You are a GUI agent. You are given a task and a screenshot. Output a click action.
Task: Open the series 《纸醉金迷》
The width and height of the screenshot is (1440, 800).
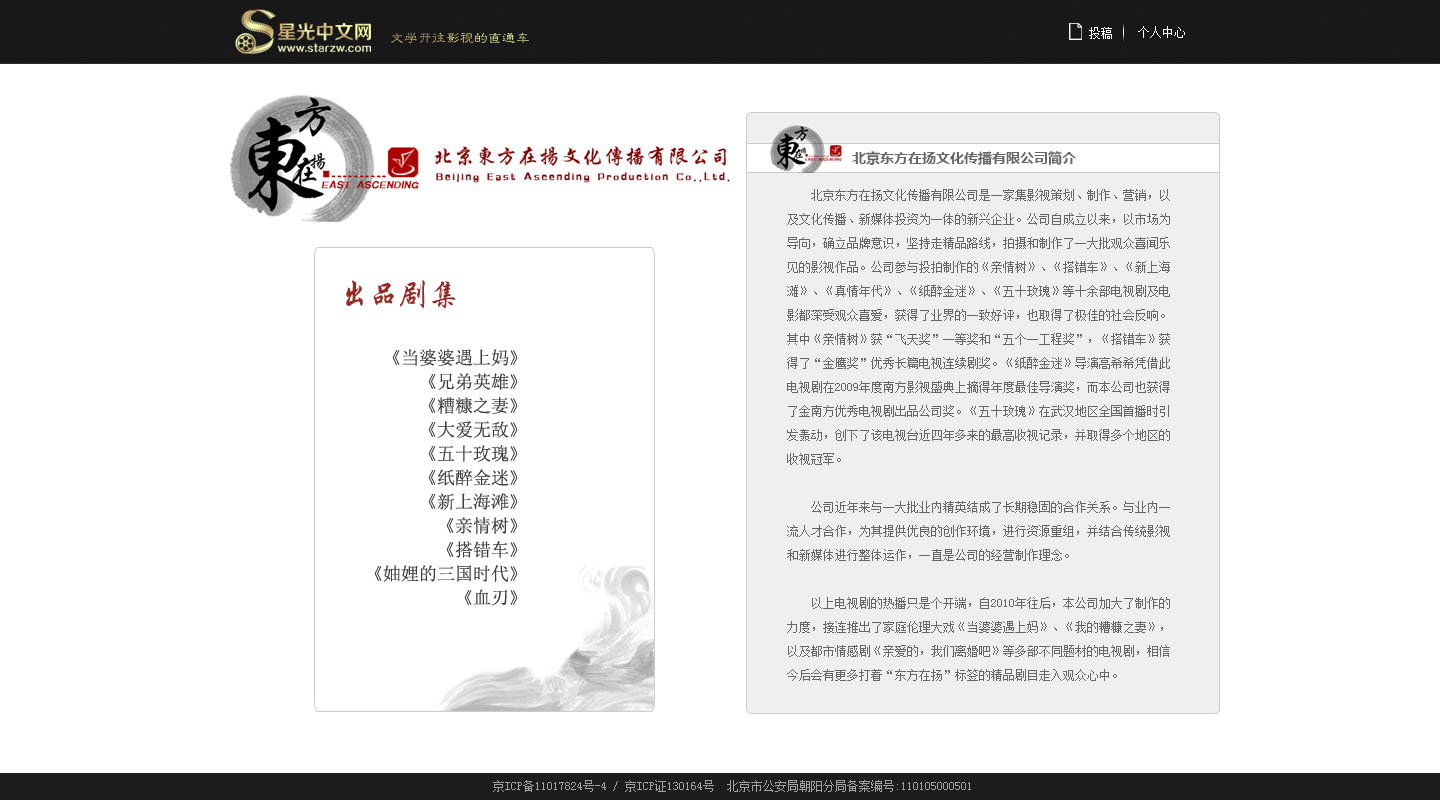point(471,478)
